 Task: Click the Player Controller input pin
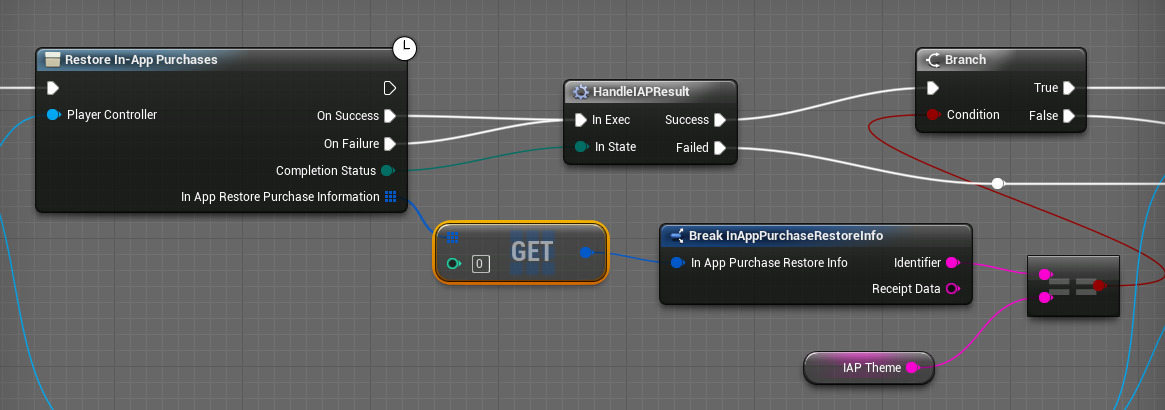click(54, 115)
